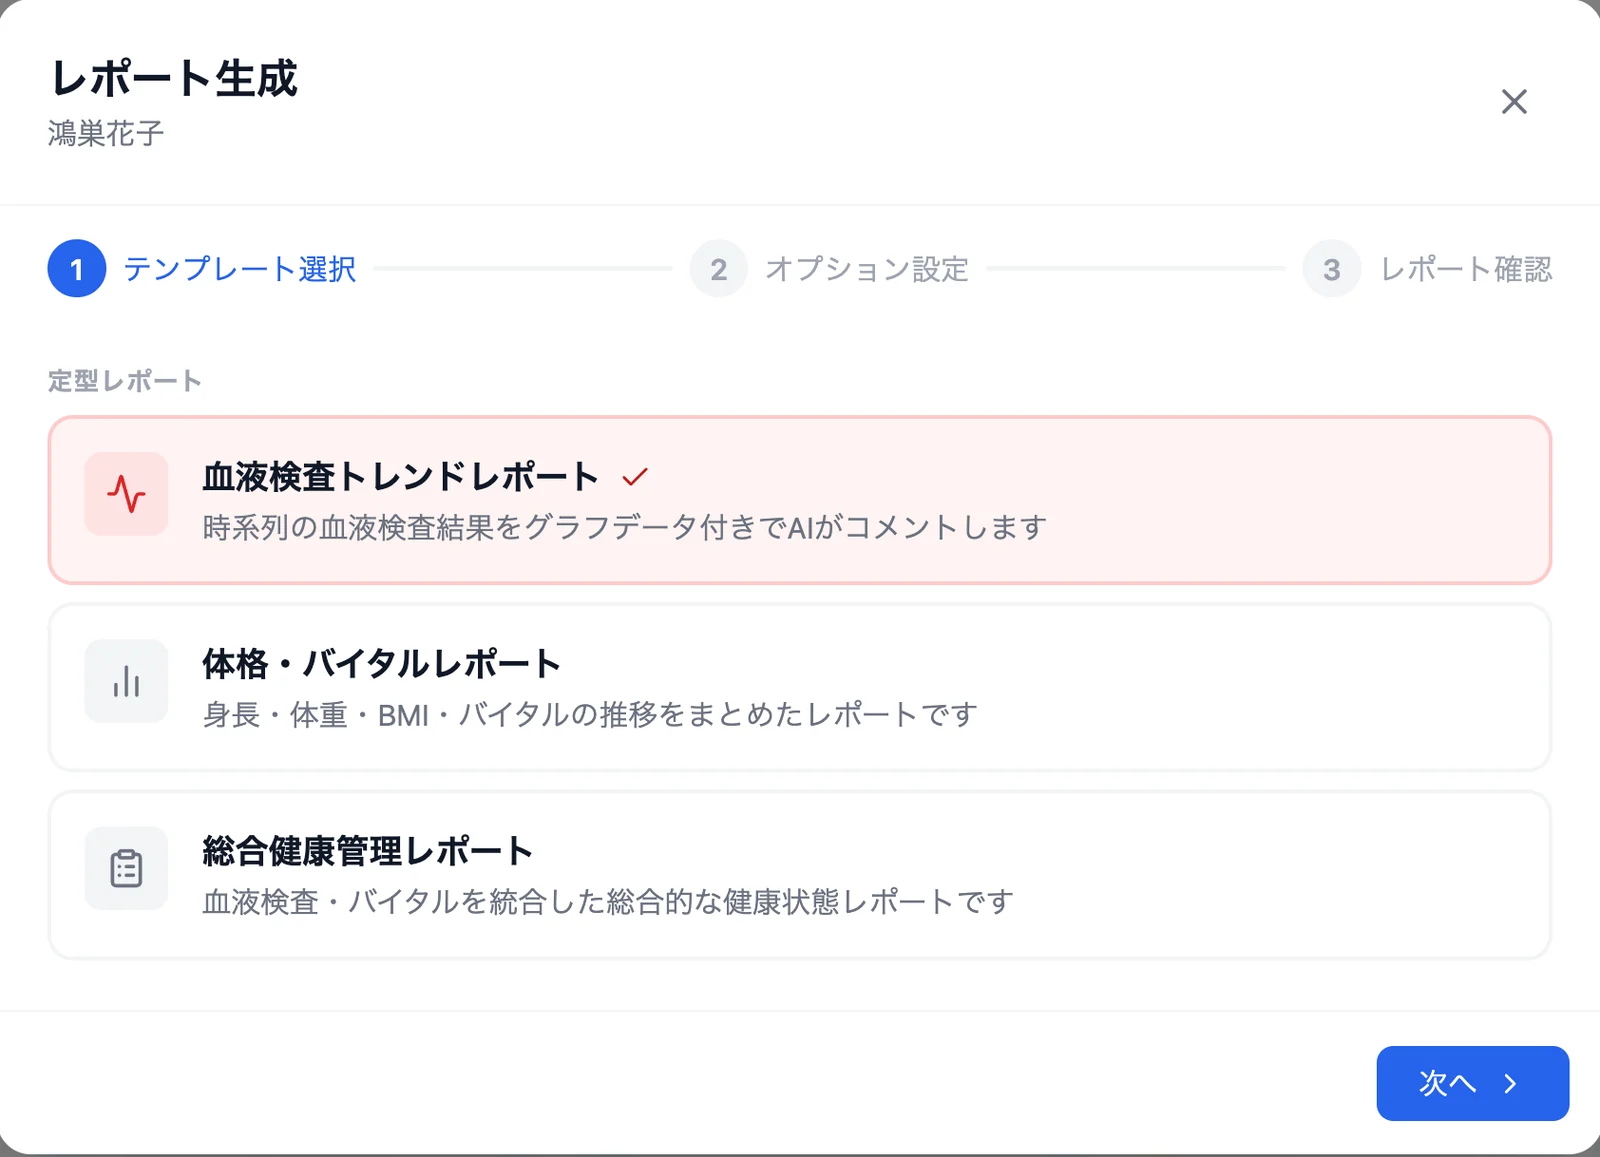Click the red checkmark beside 血液検査トレンドレポート

pyautogui.click(x=635, y=477)
